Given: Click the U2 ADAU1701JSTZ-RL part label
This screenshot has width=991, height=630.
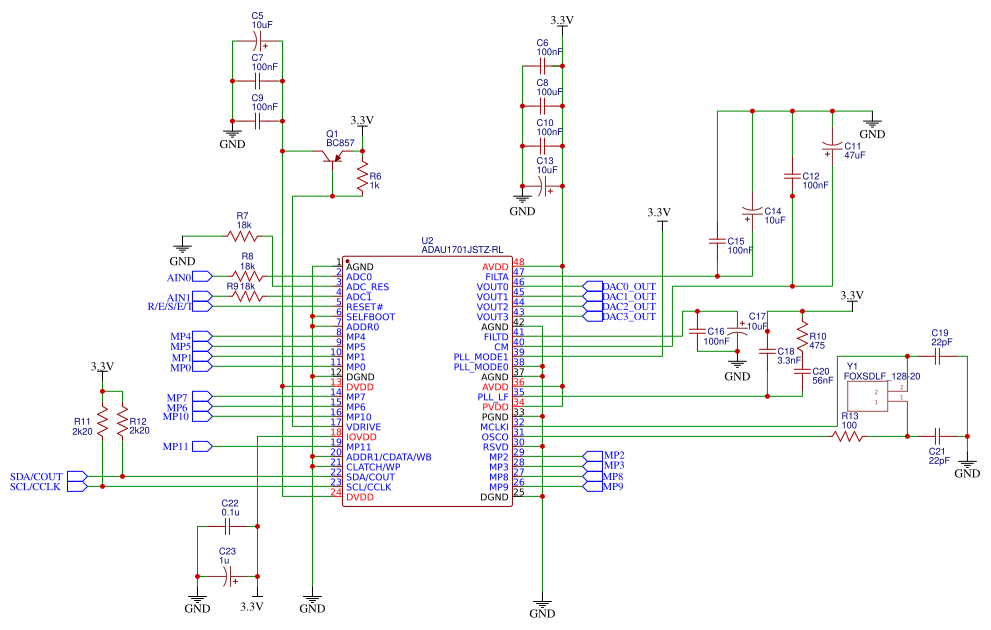Looking at the screenshot, I should pyautogui.click(x=460, y=248).
